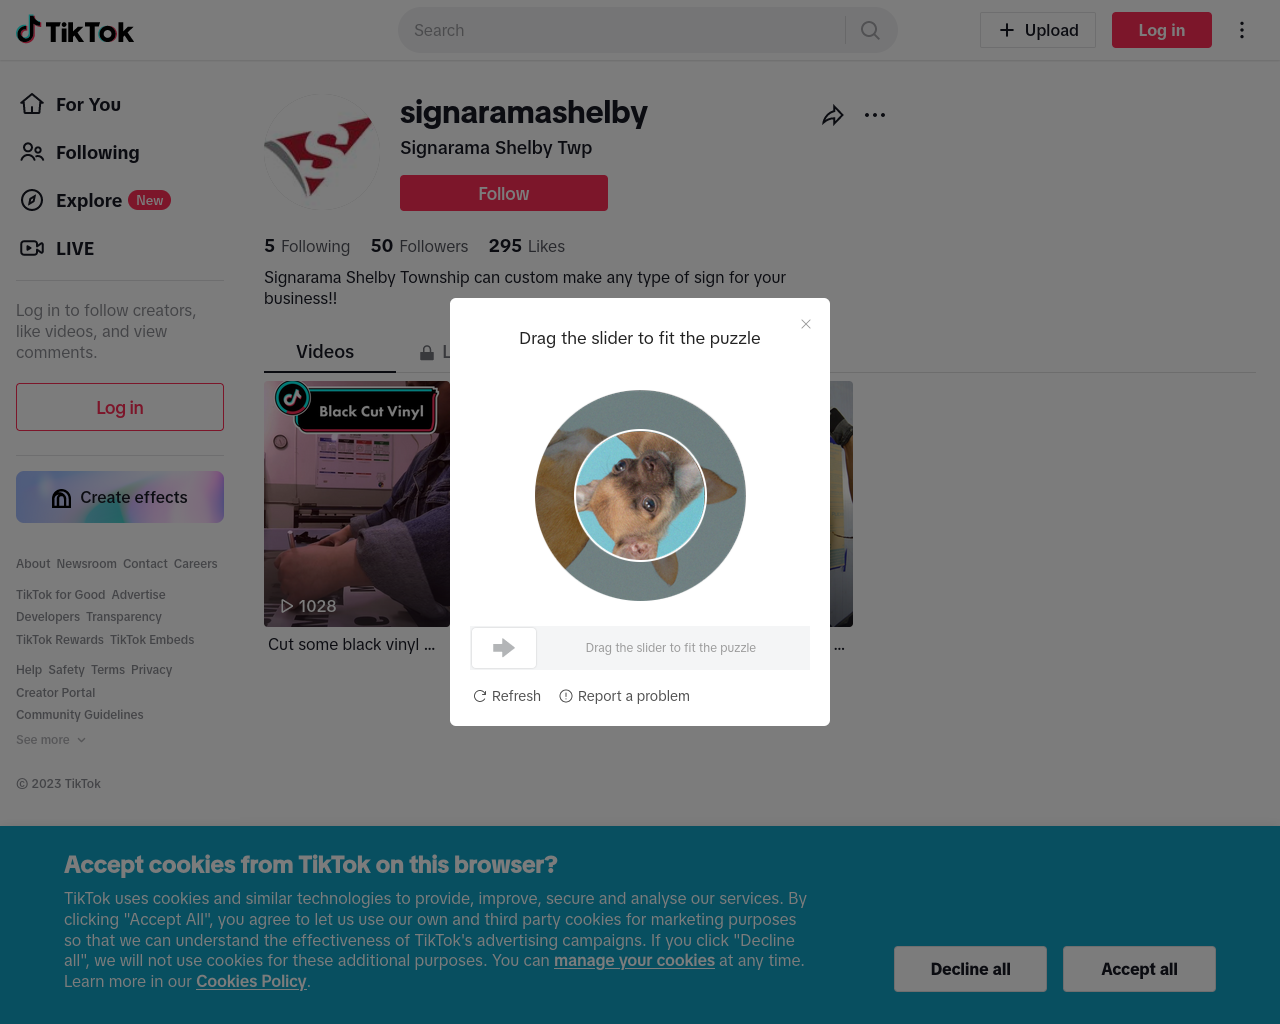Click the search magnifier icon
This screenshot has height=1024, width=1280.
pyautogui.click(x=870, y=30)
